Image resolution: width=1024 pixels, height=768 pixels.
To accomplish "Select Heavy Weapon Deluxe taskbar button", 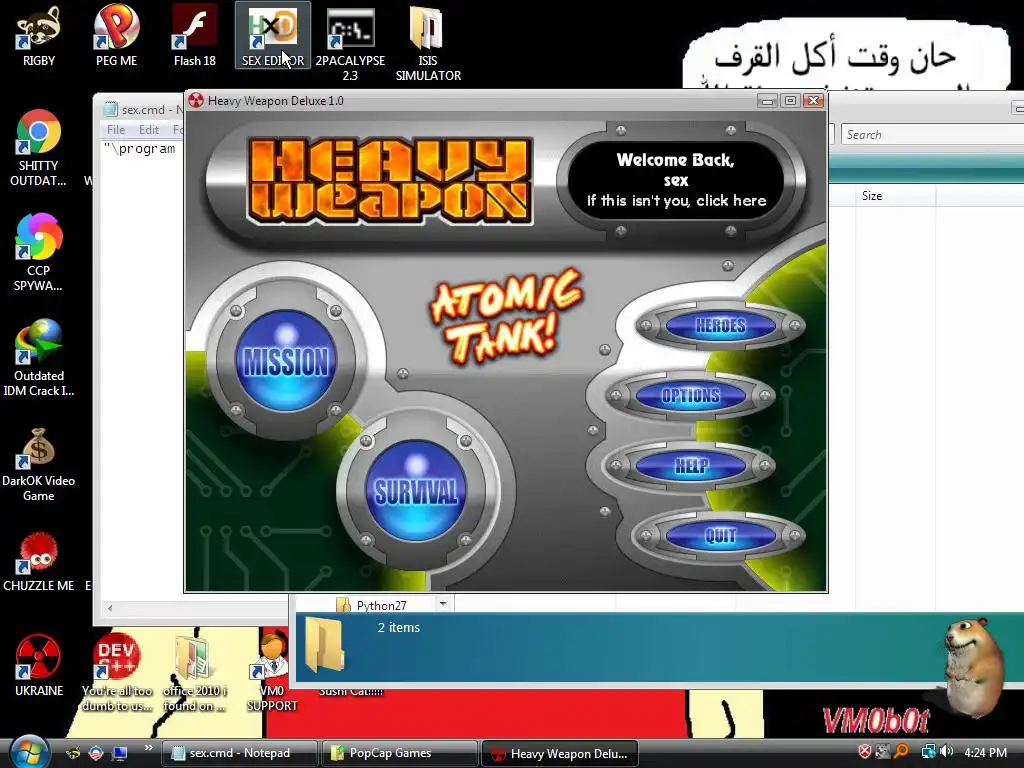I will click(559, 753).
